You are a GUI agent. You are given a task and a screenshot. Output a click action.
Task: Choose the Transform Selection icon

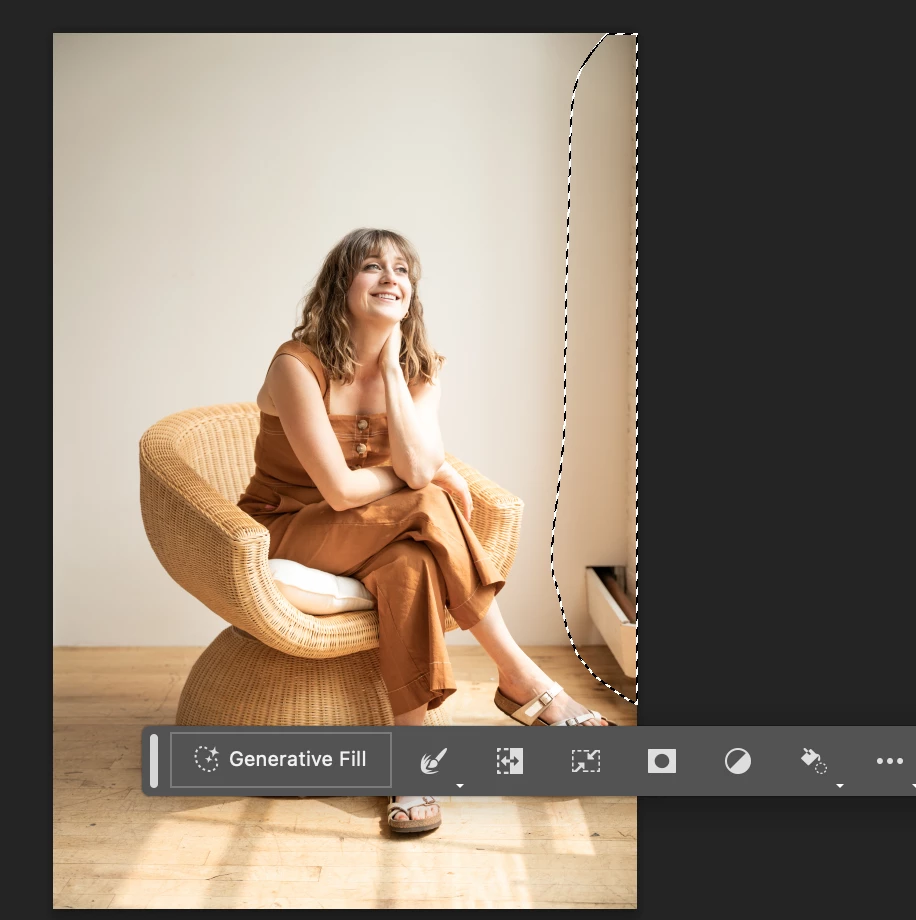click(586, 761)
